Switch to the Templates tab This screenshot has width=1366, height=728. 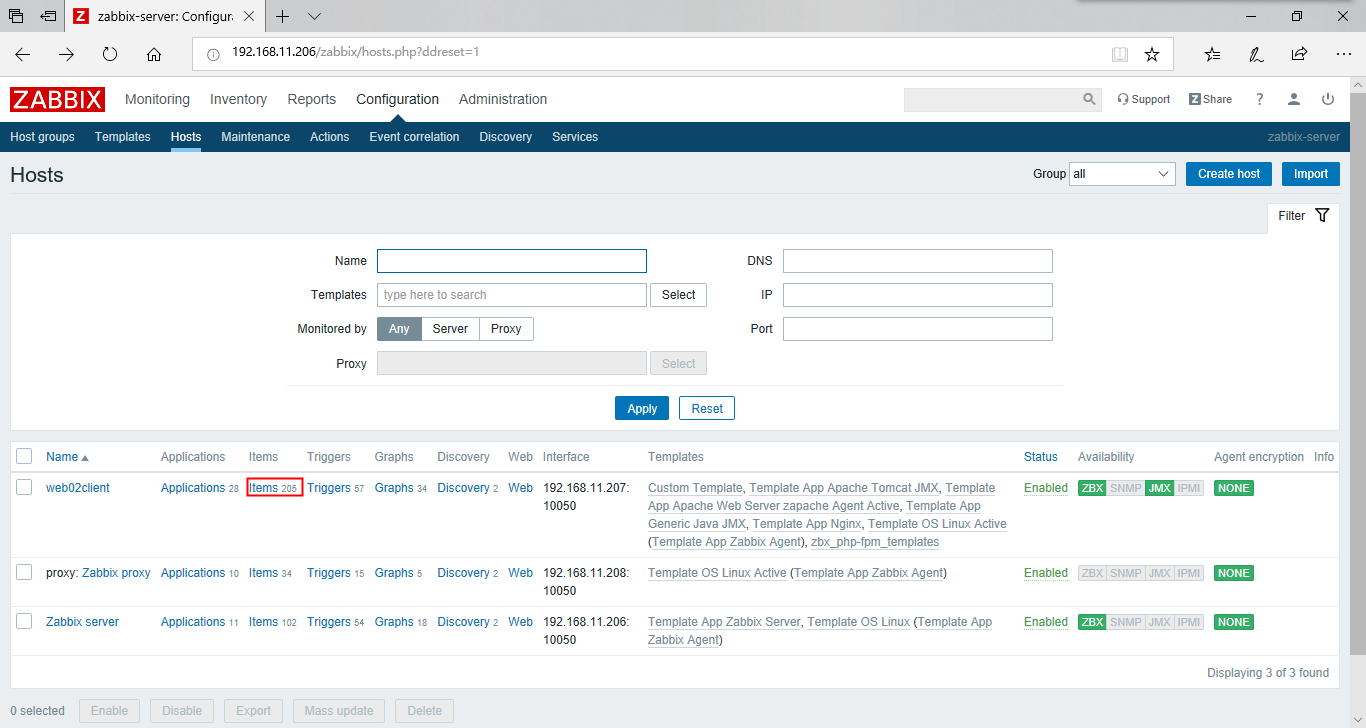tap(123, 137)
